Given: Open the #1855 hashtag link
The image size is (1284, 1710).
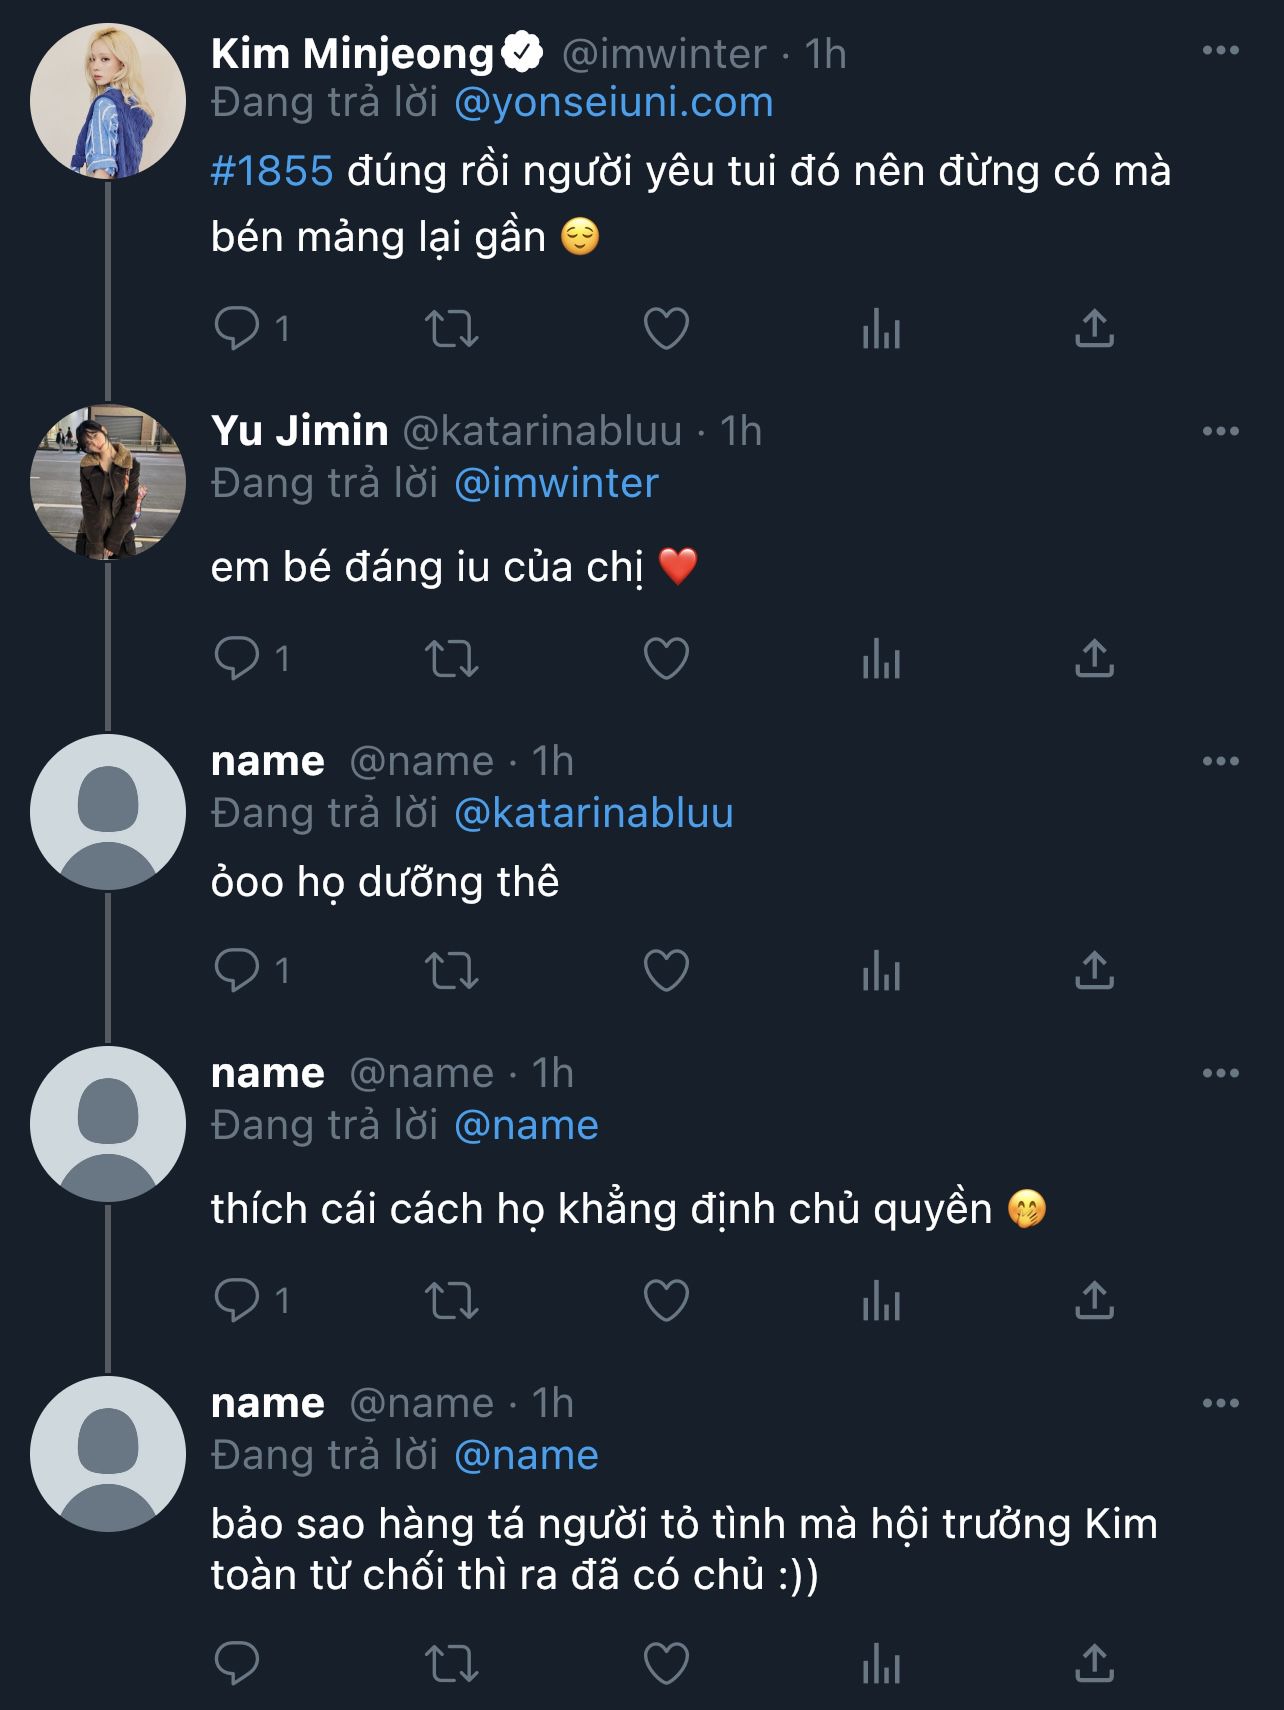Looking at the screenshot, I should click(272, 171).
